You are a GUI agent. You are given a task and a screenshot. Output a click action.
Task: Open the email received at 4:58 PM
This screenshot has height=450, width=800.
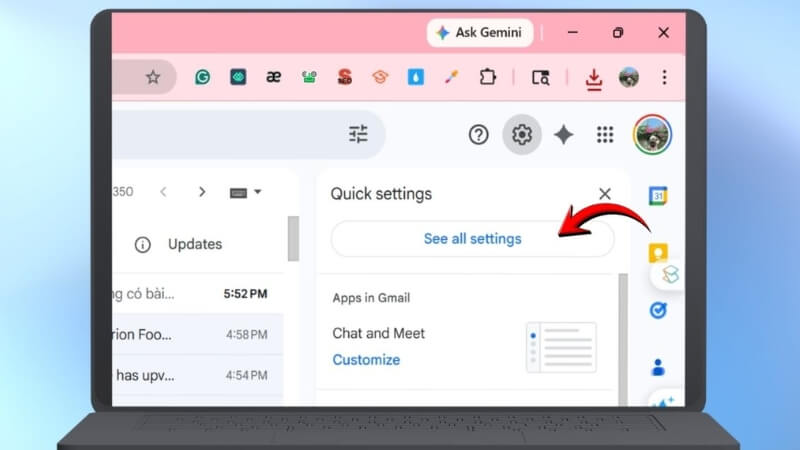click(x=198, y=335)
